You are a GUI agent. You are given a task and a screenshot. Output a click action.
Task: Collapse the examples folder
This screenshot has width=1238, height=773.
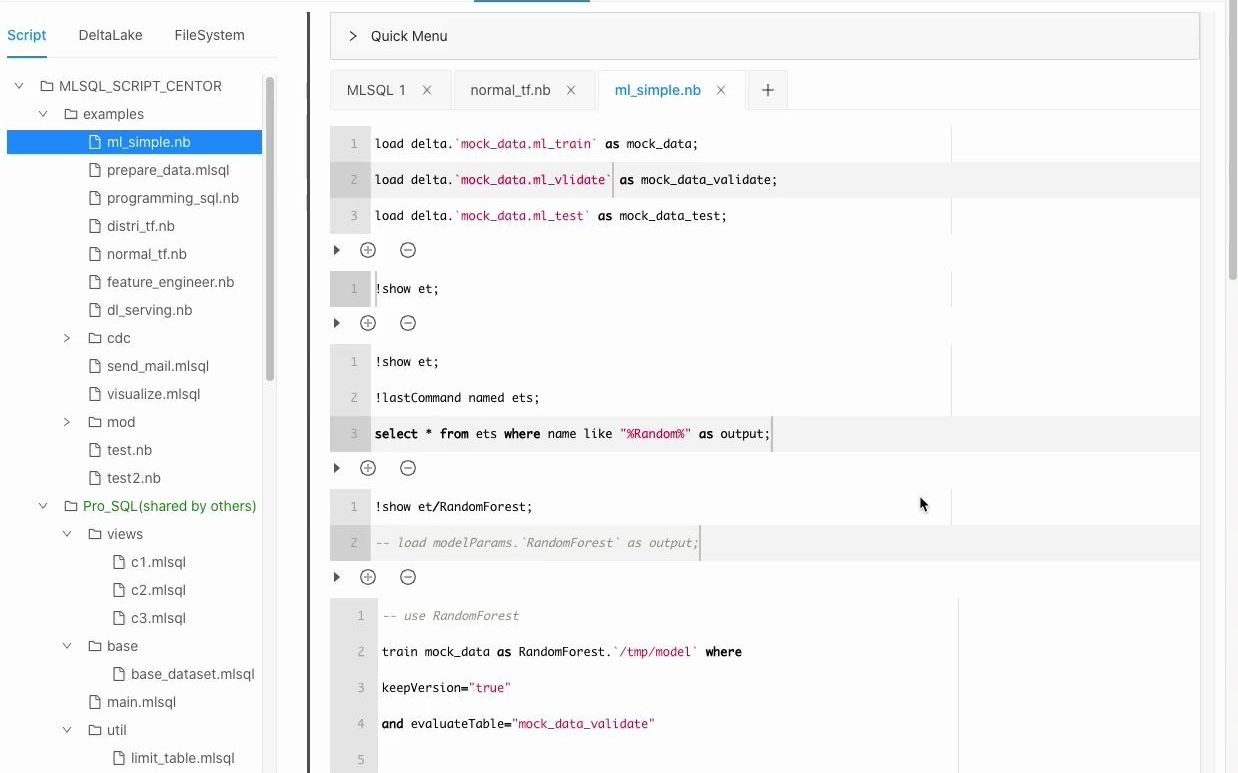click(x=42, y=113)
